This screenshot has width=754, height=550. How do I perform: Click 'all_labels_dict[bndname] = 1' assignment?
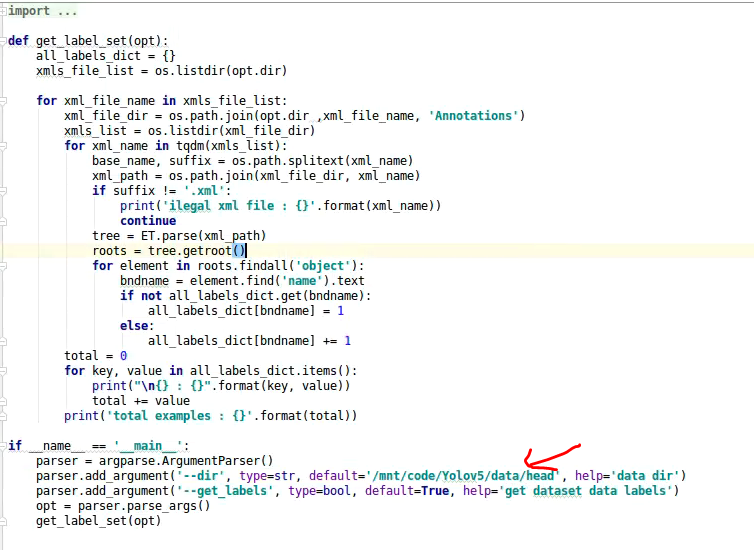246,311
